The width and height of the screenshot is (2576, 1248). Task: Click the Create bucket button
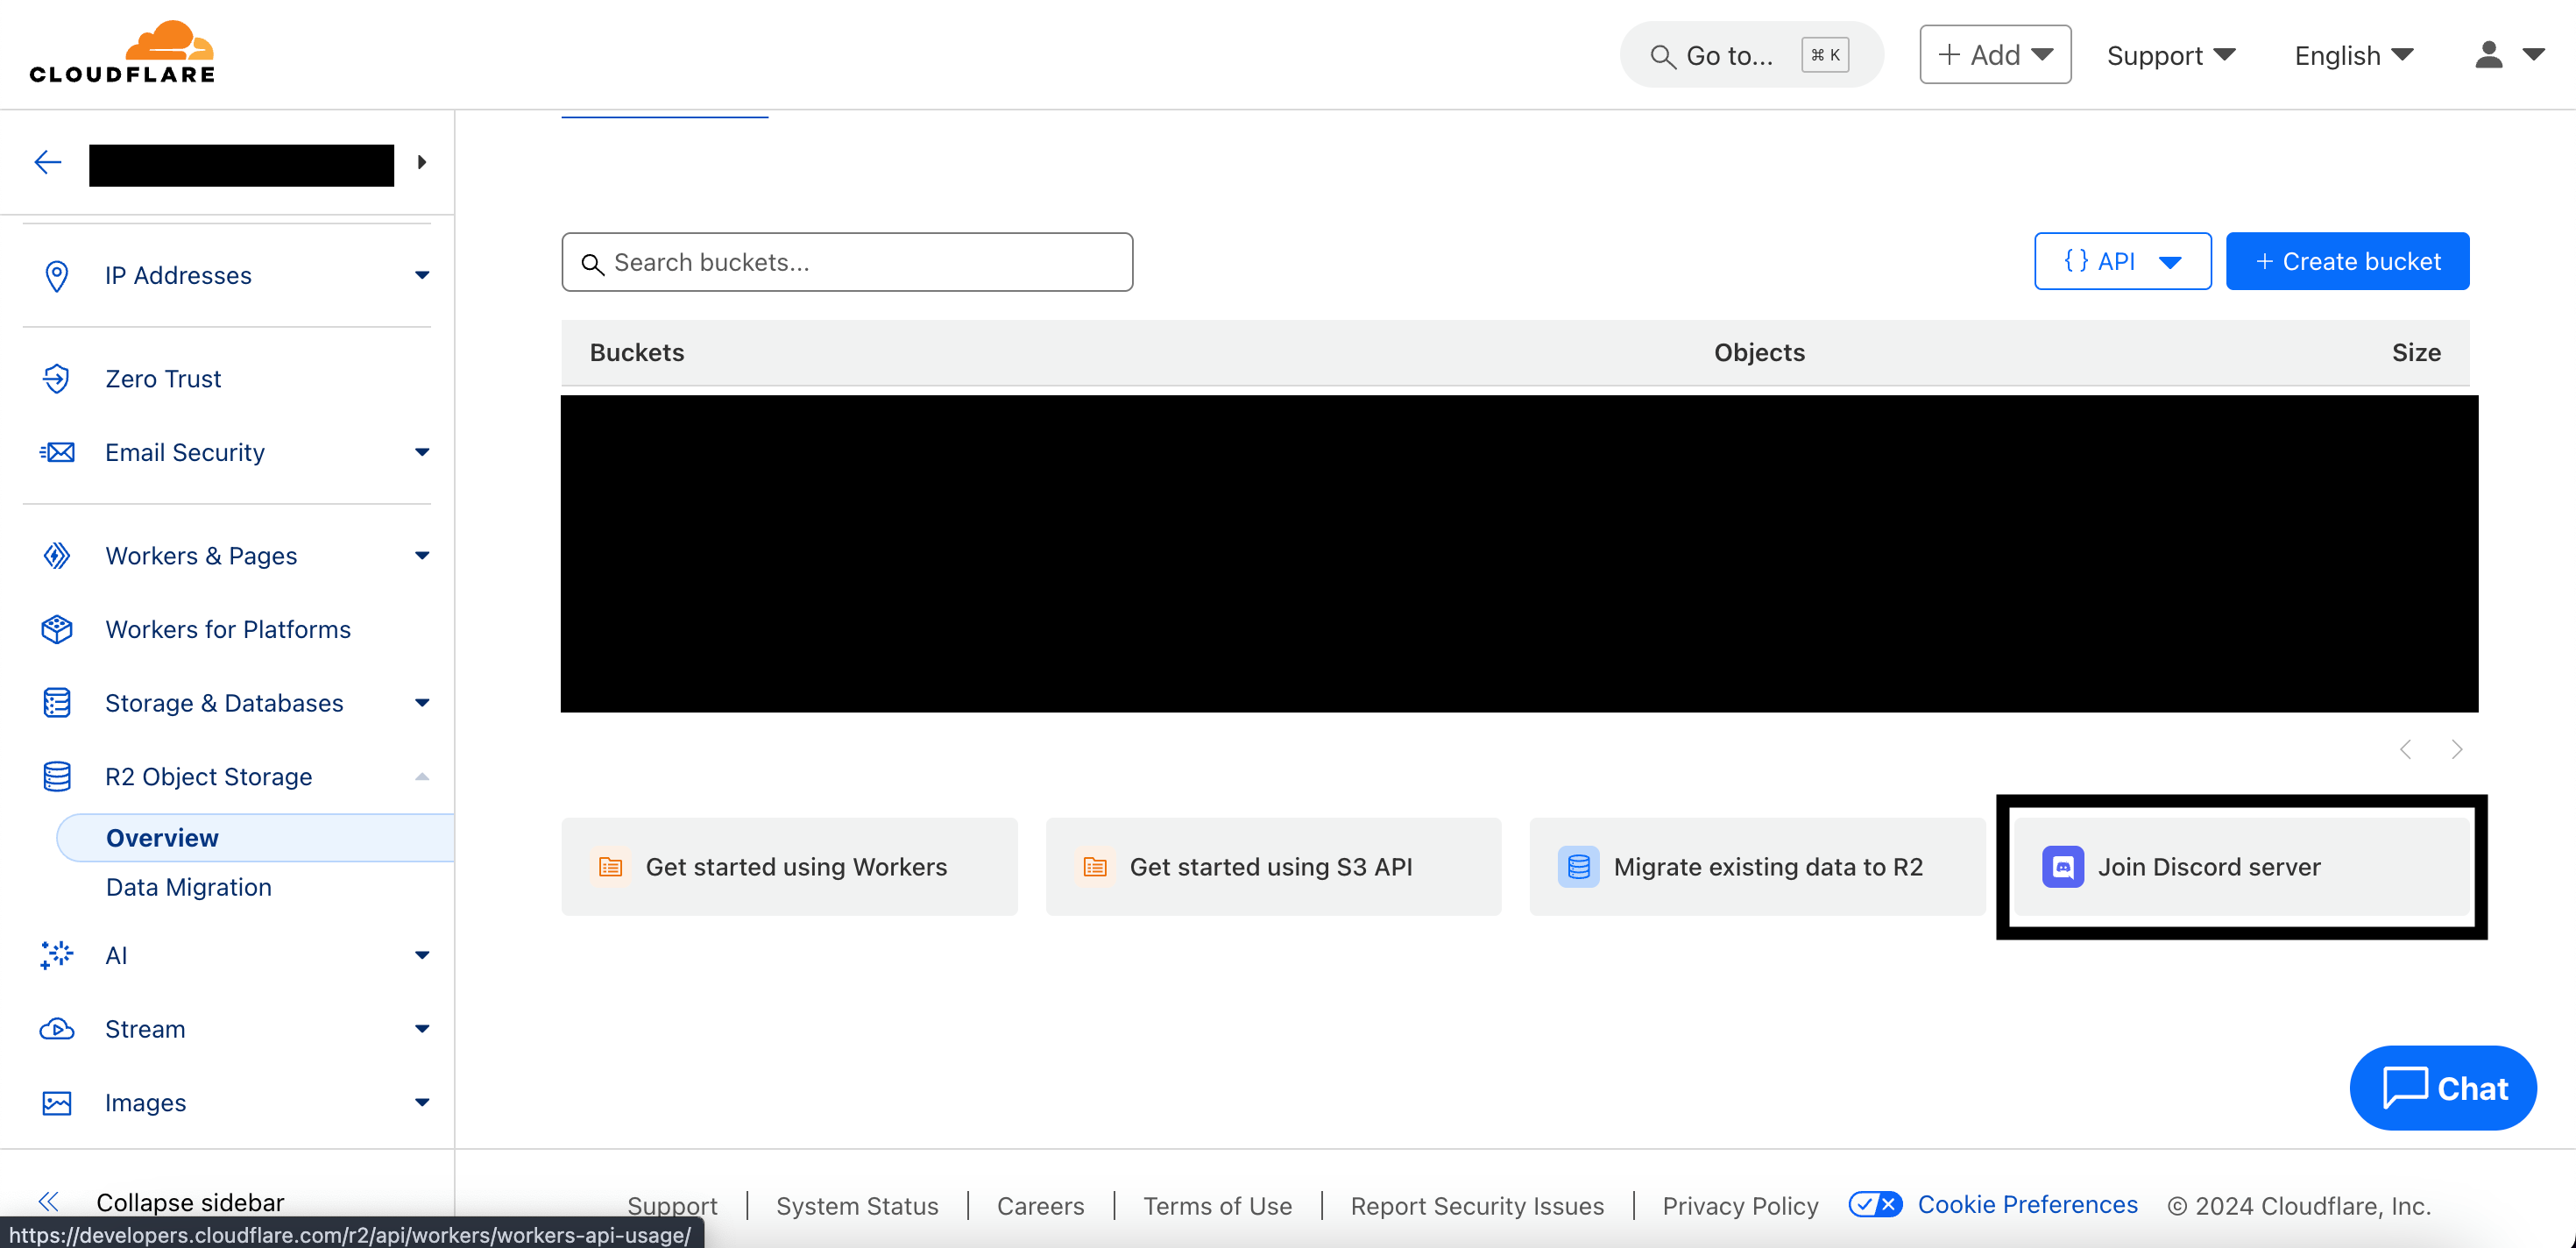point(2346,261)
